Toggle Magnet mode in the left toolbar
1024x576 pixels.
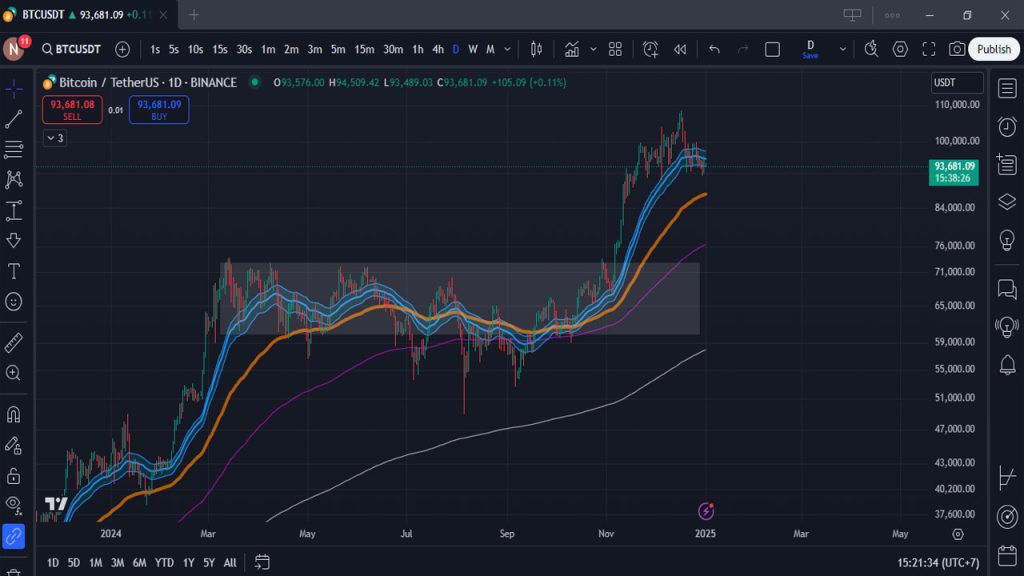tap(13, 414)
